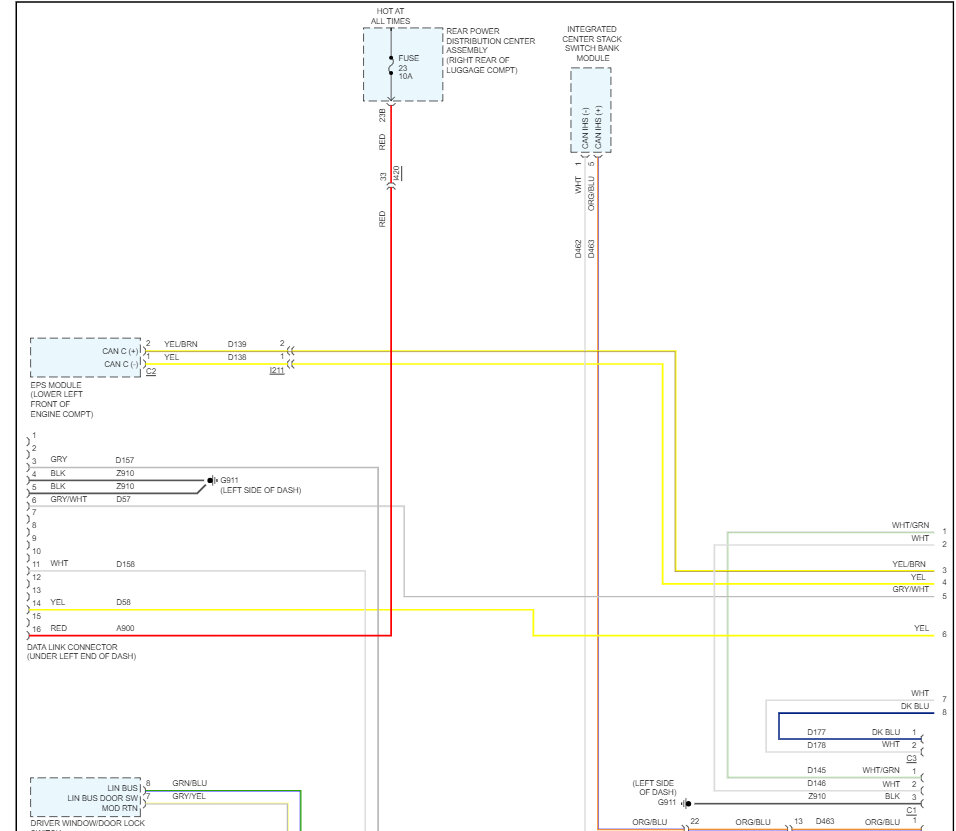The height and width of the screenshot is (831, 956).
Task: Click the D177 circuit label
Action: (x=816, y=732)
